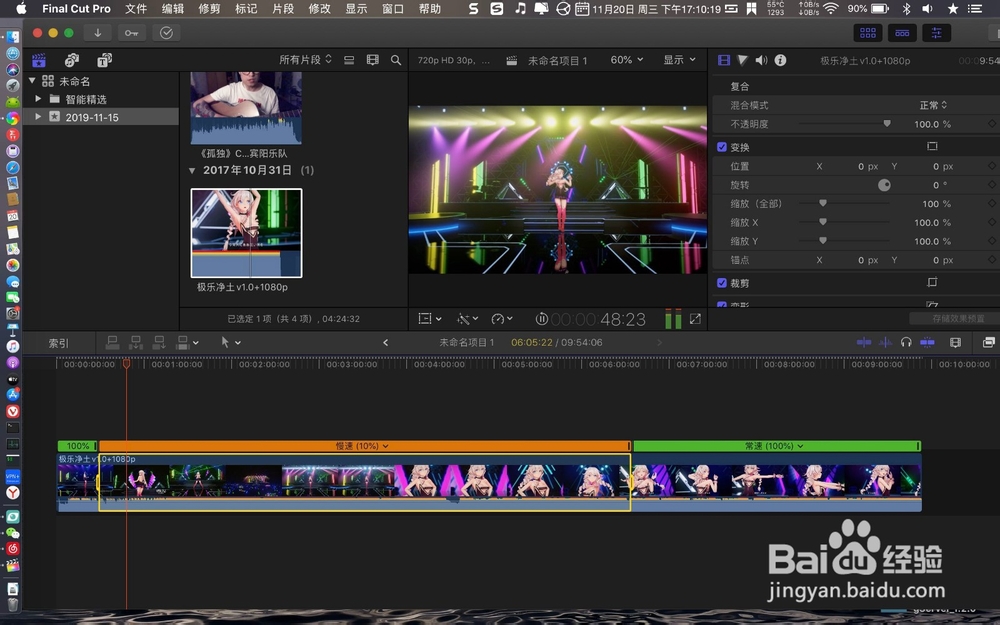Open the color inspector tab

[742, 60]
